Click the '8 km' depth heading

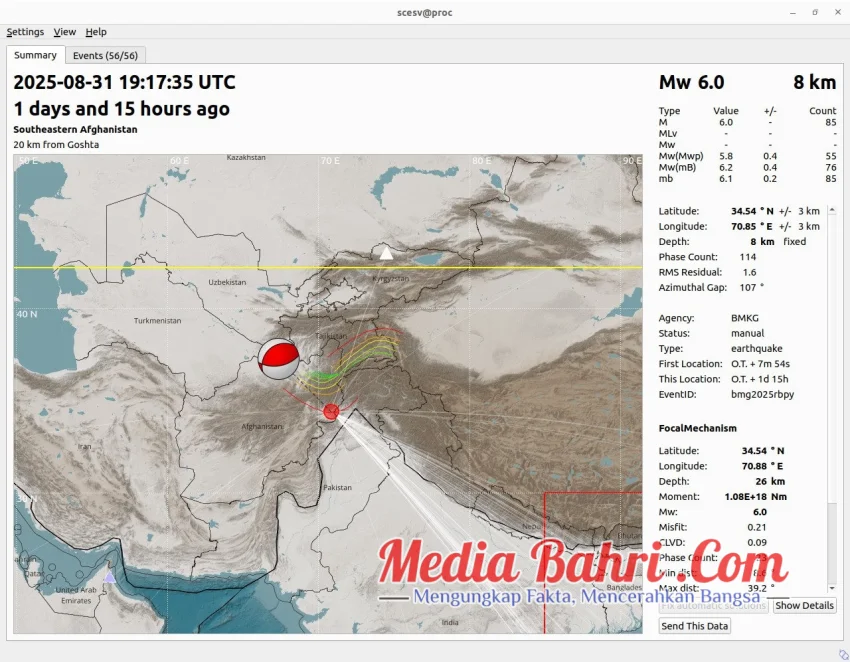[x=814, y=82]
